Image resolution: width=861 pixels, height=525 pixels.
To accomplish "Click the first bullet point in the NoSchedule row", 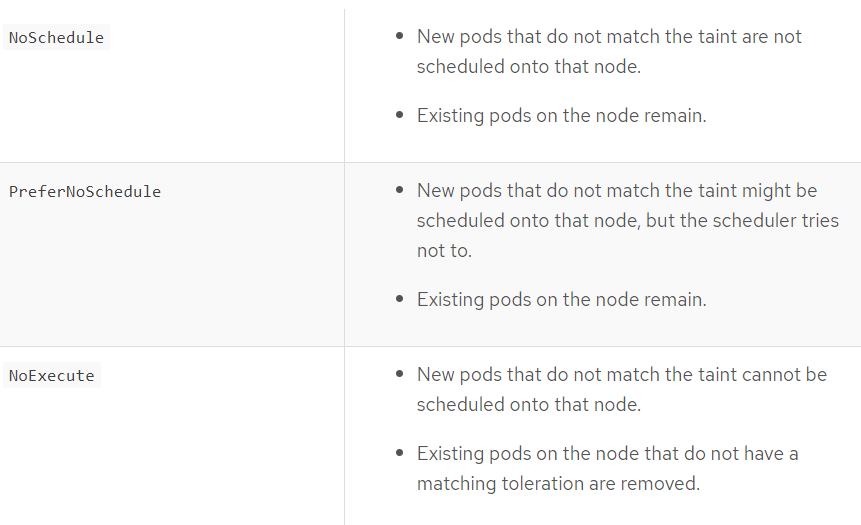I will pos(400,36).
